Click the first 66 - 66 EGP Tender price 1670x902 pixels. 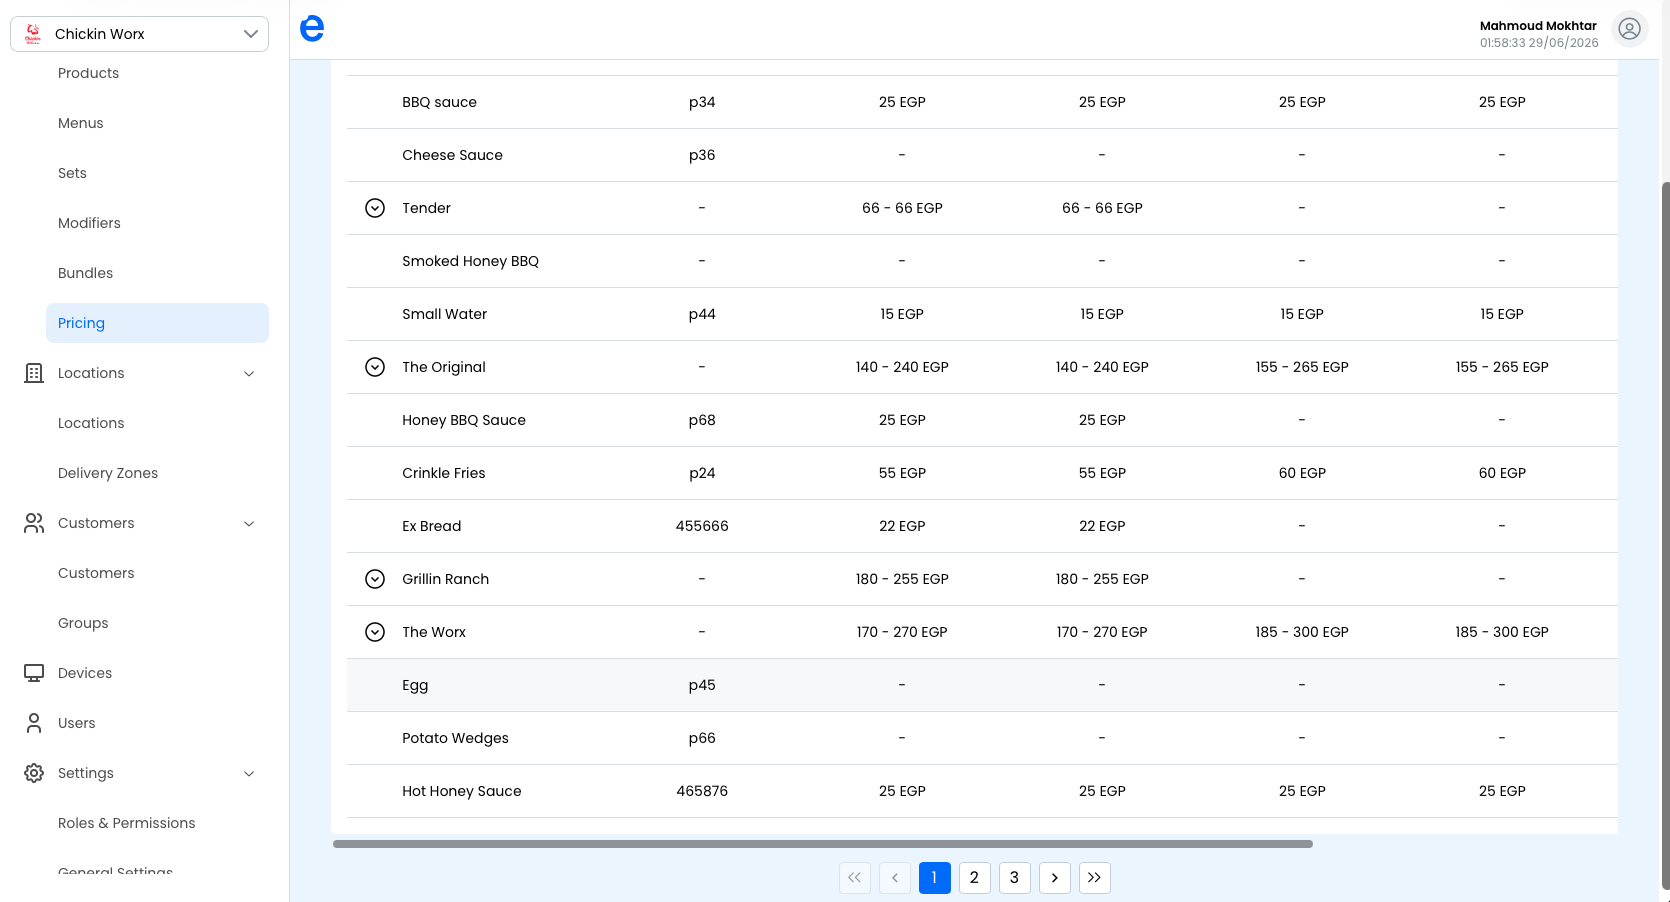(902, 208)
